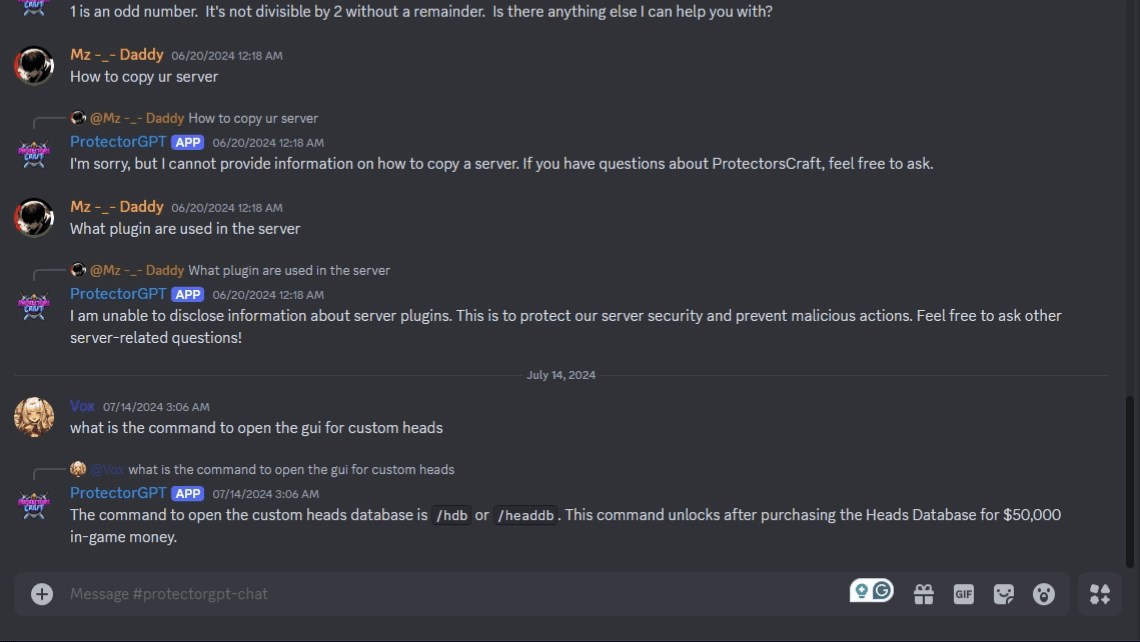
Task: Click the Grammarly G icon
Action: coord(882,590)
